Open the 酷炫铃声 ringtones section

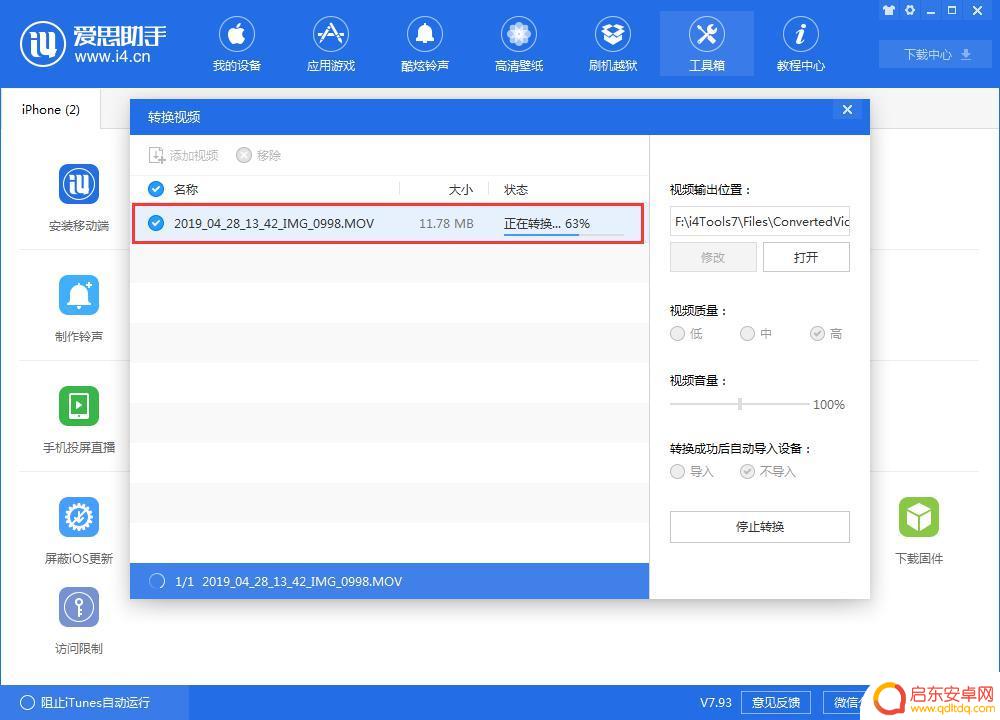[x=425, y=44]
